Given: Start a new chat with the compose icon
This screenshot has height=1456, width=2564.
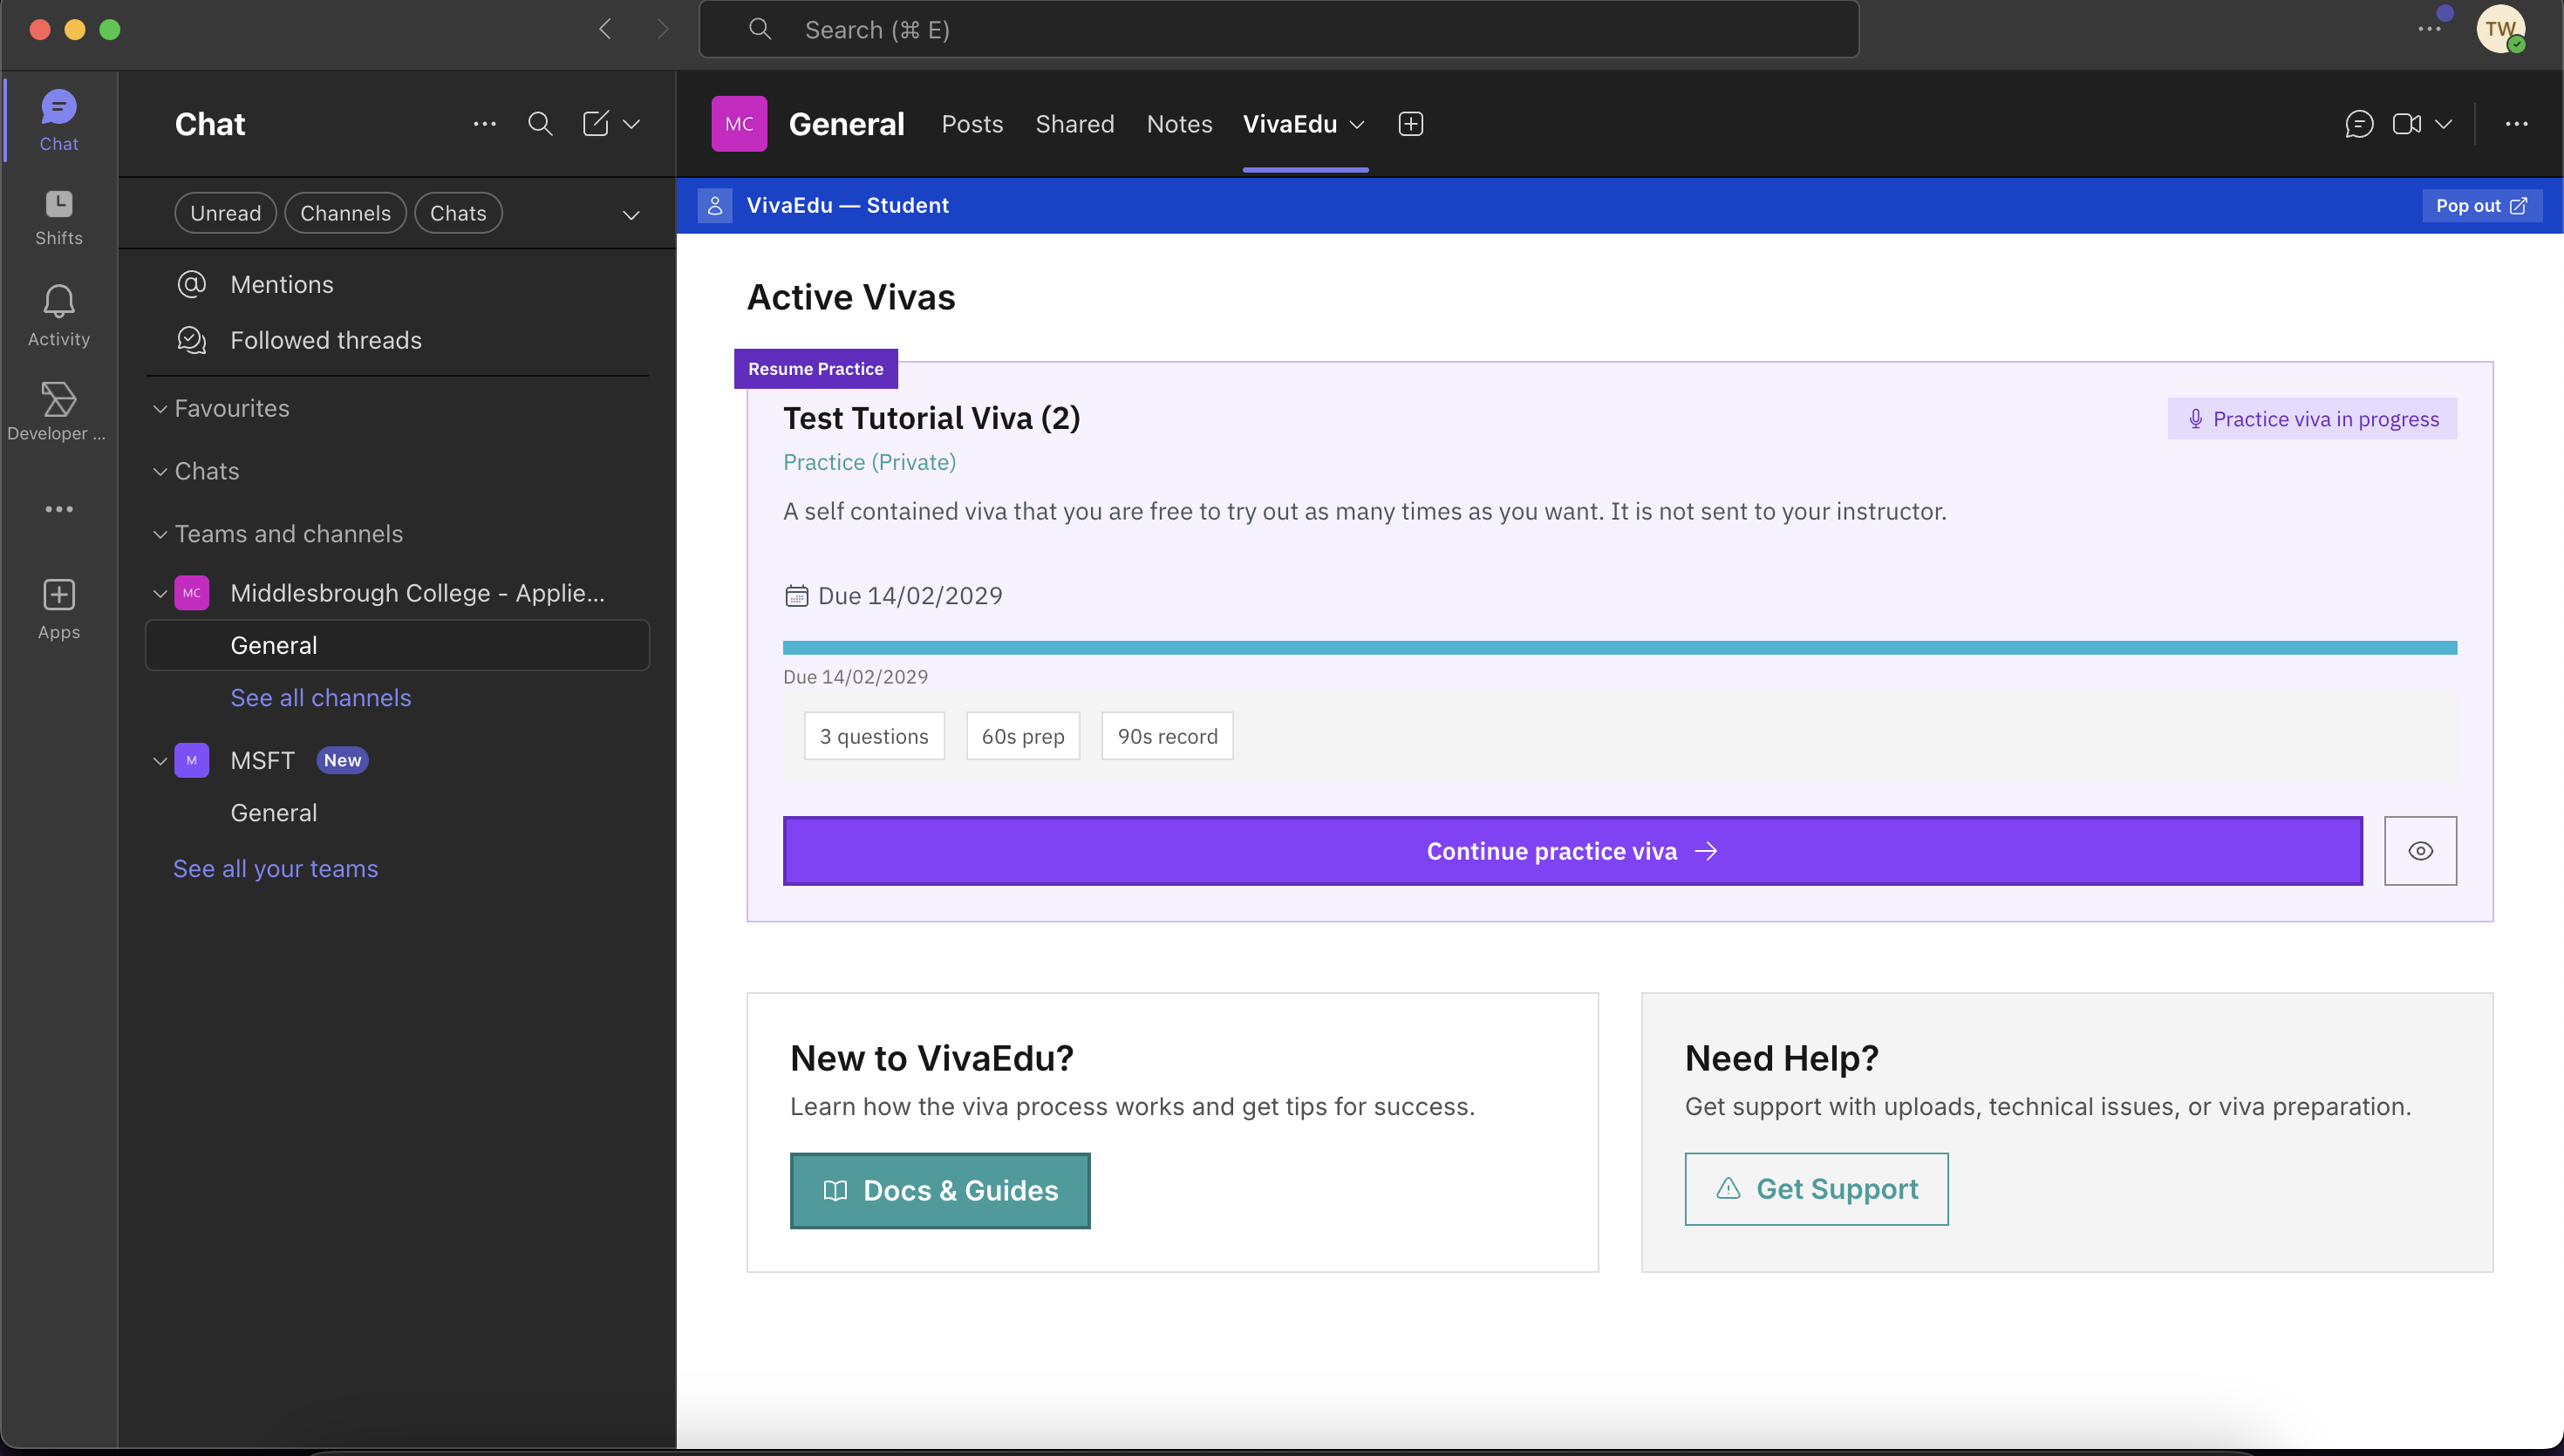Looking at the screenshot, I should [x=596, y=123].
